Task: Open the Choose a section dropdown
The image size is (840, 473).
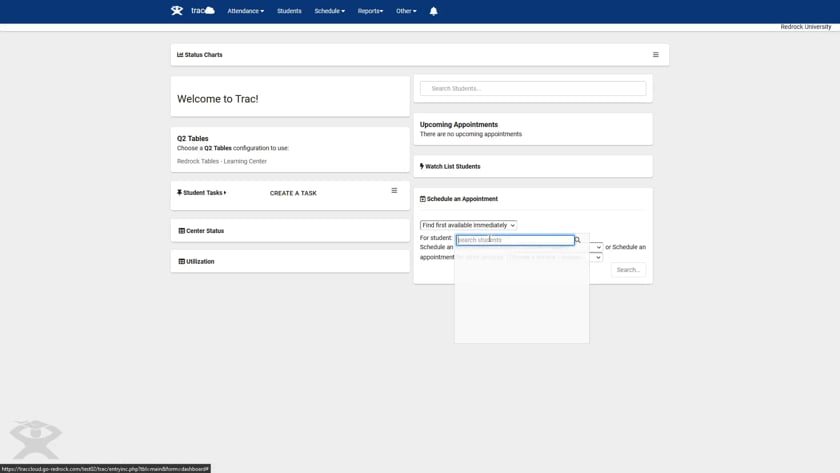Action: [x=598, y=258]
